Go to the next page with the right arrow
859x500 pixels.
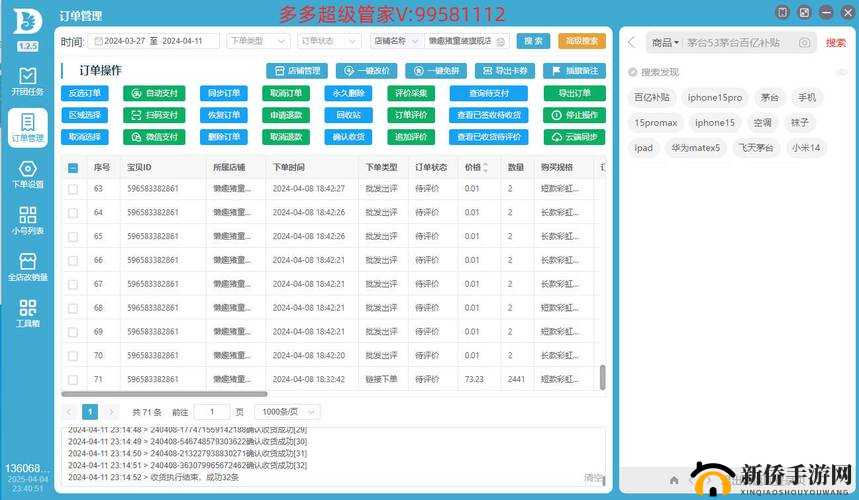[x=111, y=412]
